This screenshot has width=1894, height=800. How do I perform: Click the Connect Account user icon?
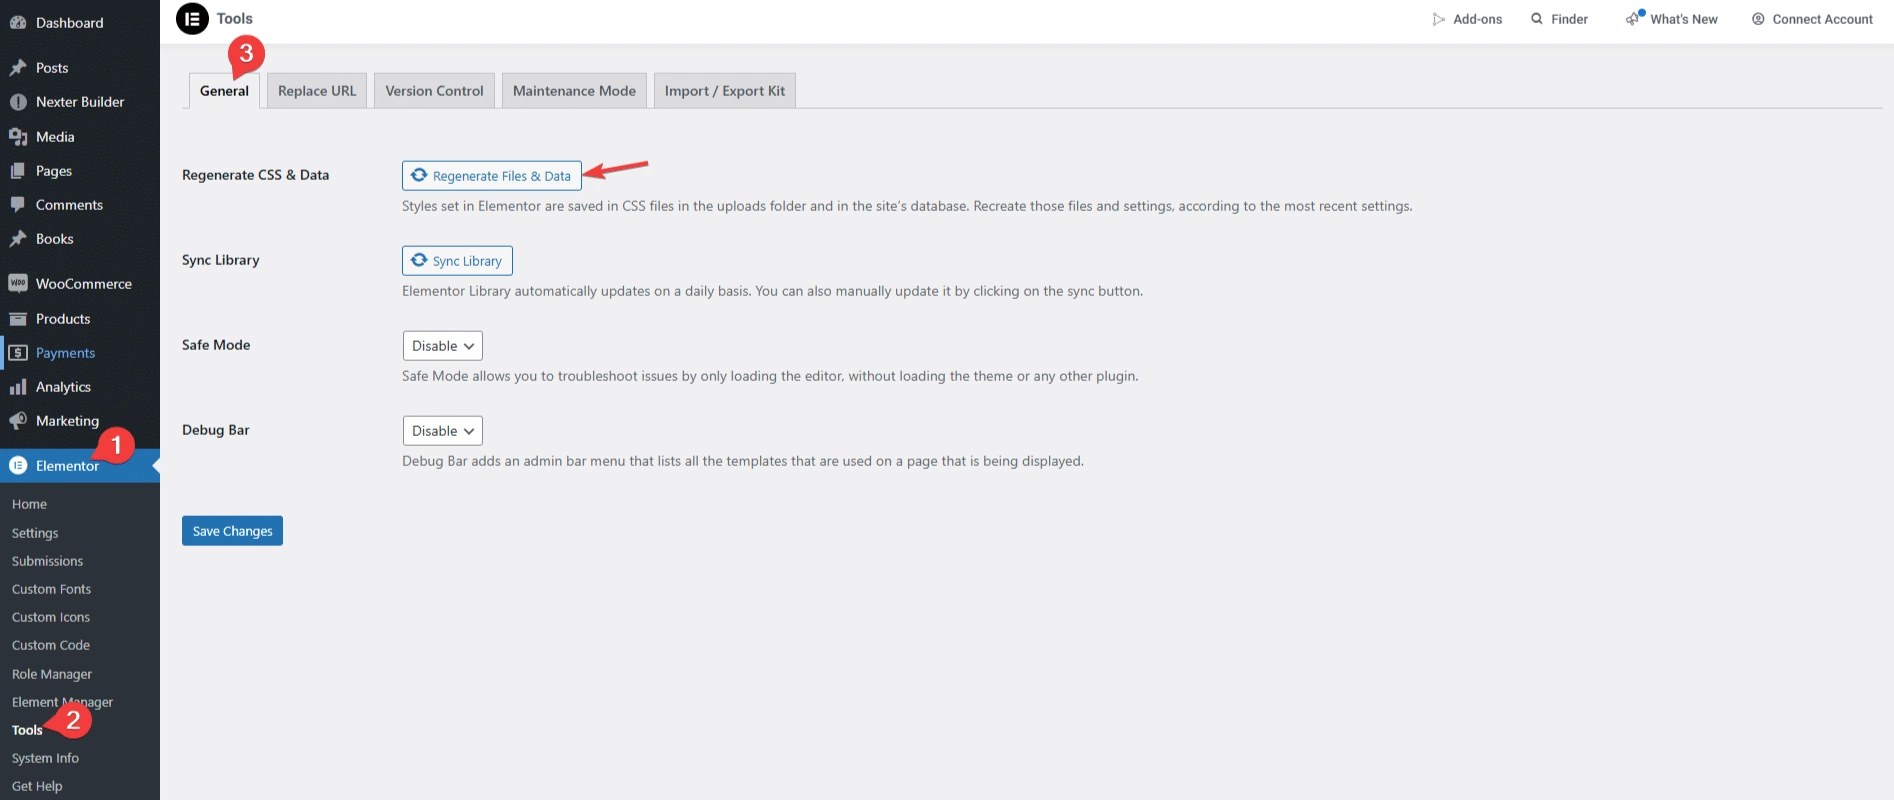(1758, 19)
